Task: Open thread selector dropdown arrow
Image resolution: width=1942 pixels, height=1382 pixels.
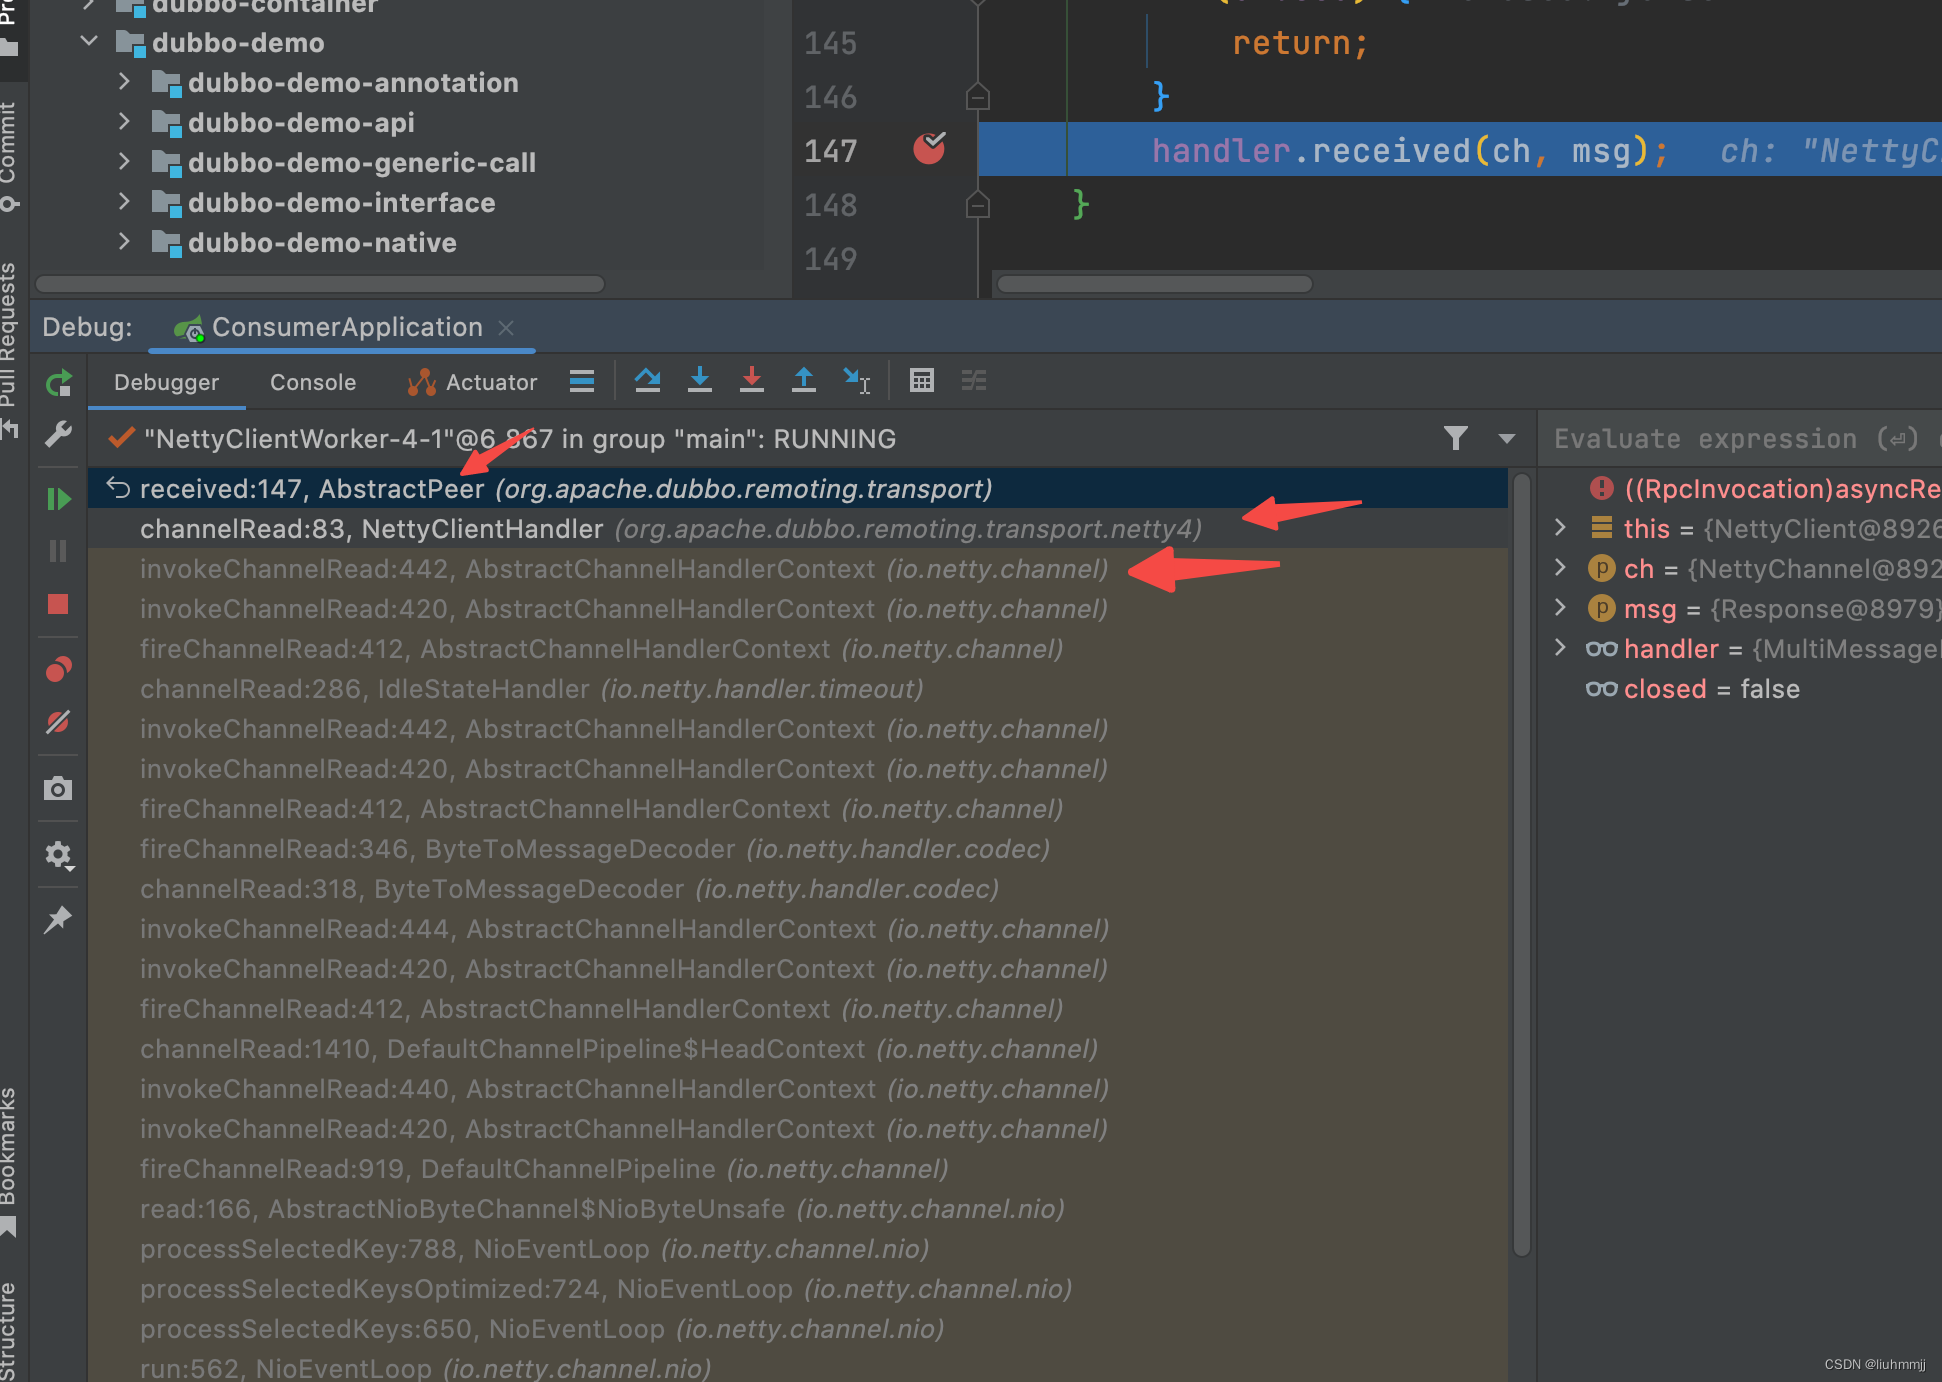Action: click(1506, 438)
